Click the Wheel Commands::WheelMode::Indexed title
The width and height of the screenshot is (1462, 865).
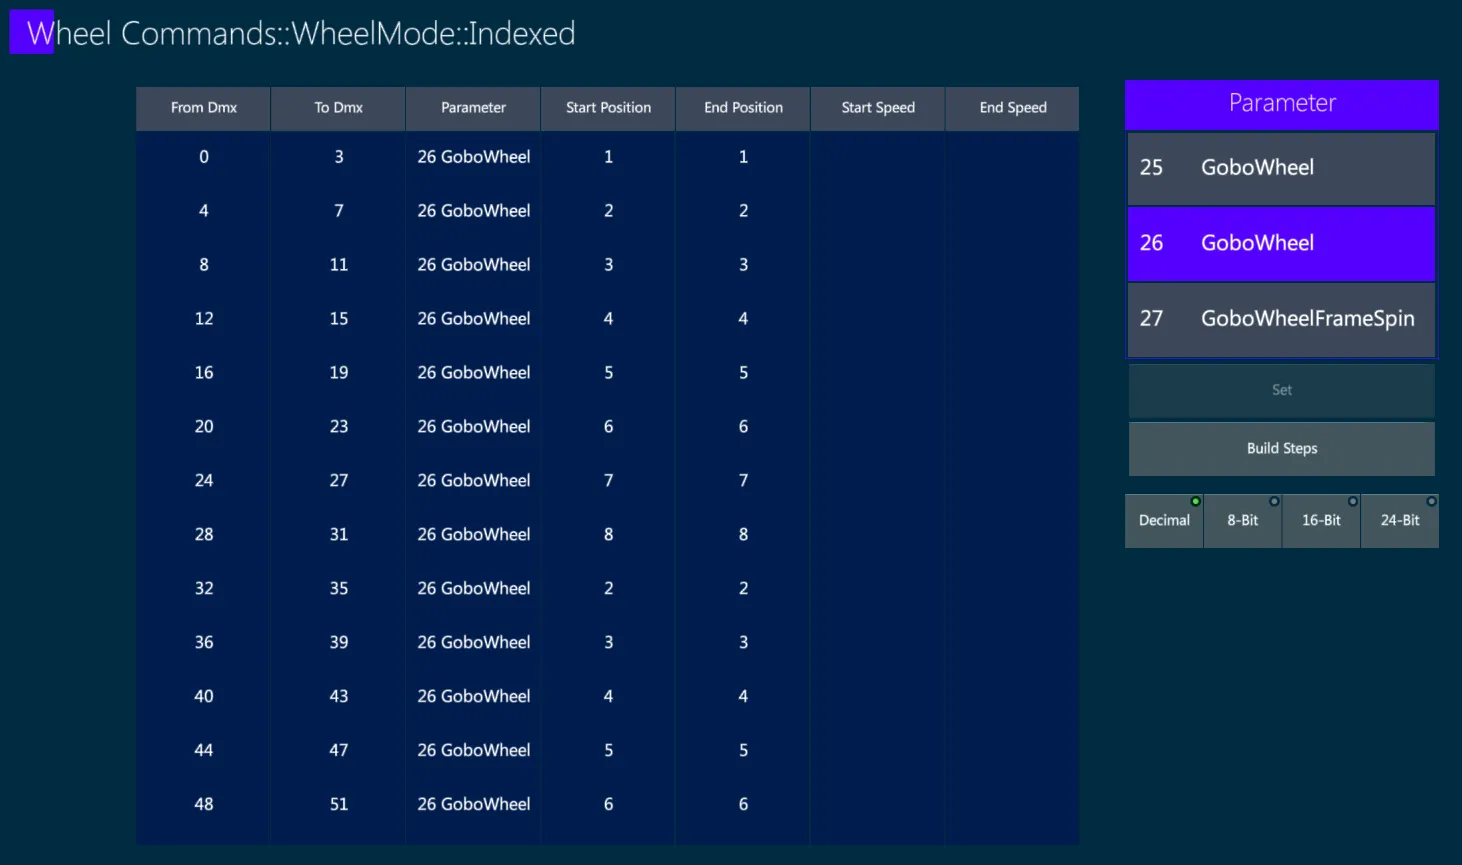[x=301, y=34]
